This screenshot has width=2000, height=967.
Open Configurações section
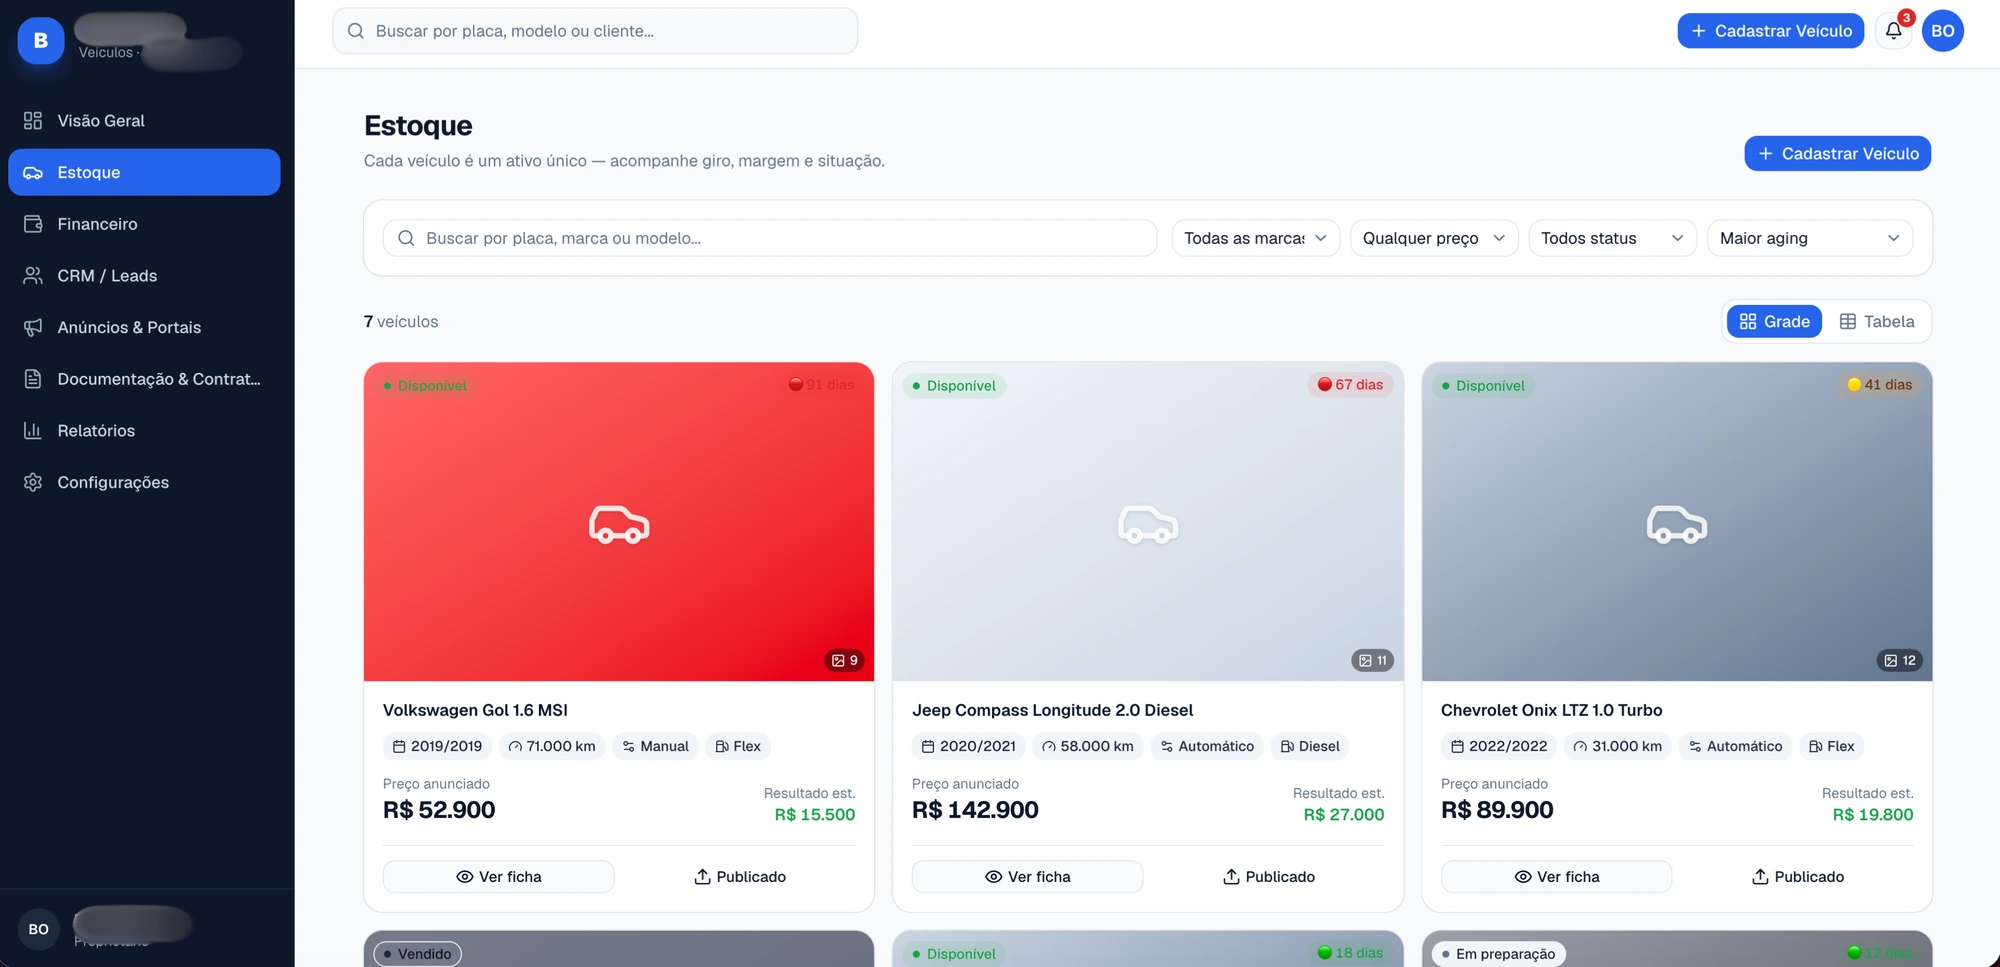tap(144, 482)
